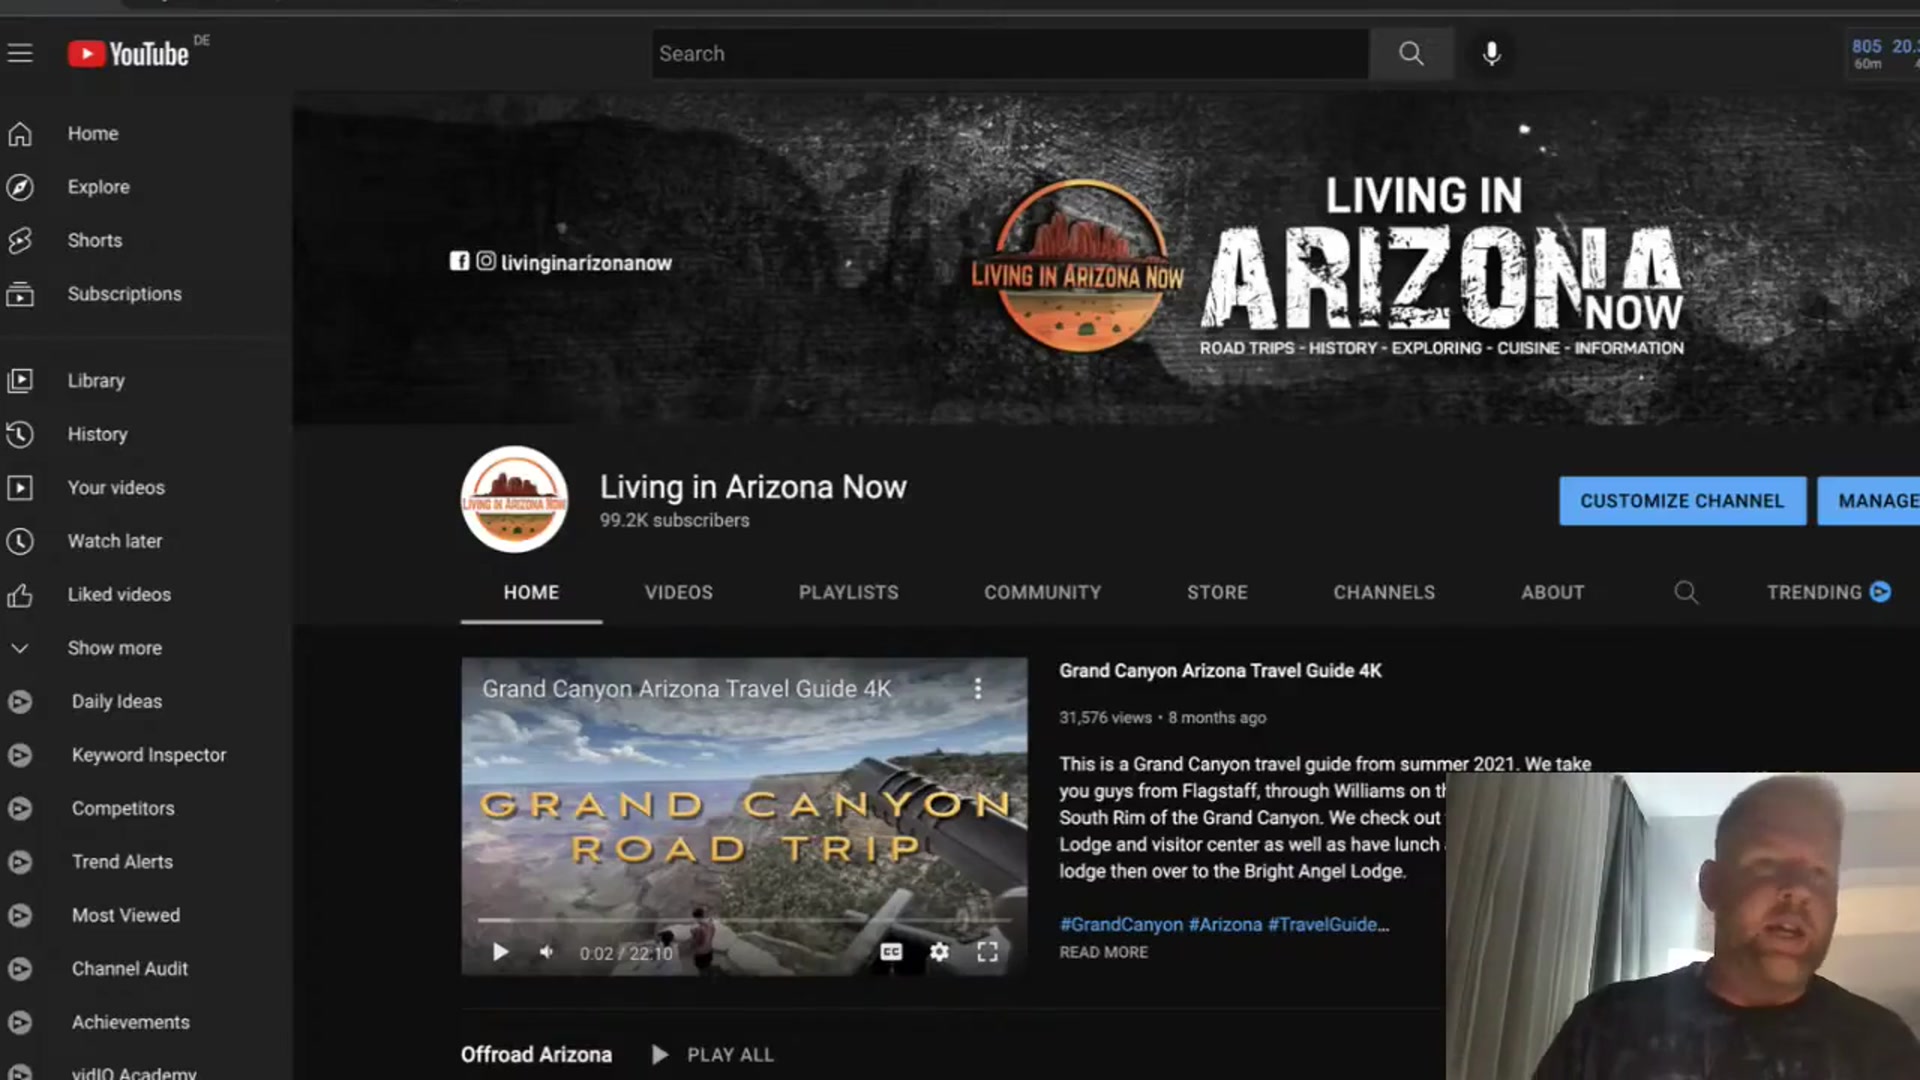Mute the featured video volume
1920x1080 pixels.
click(546, 952)
